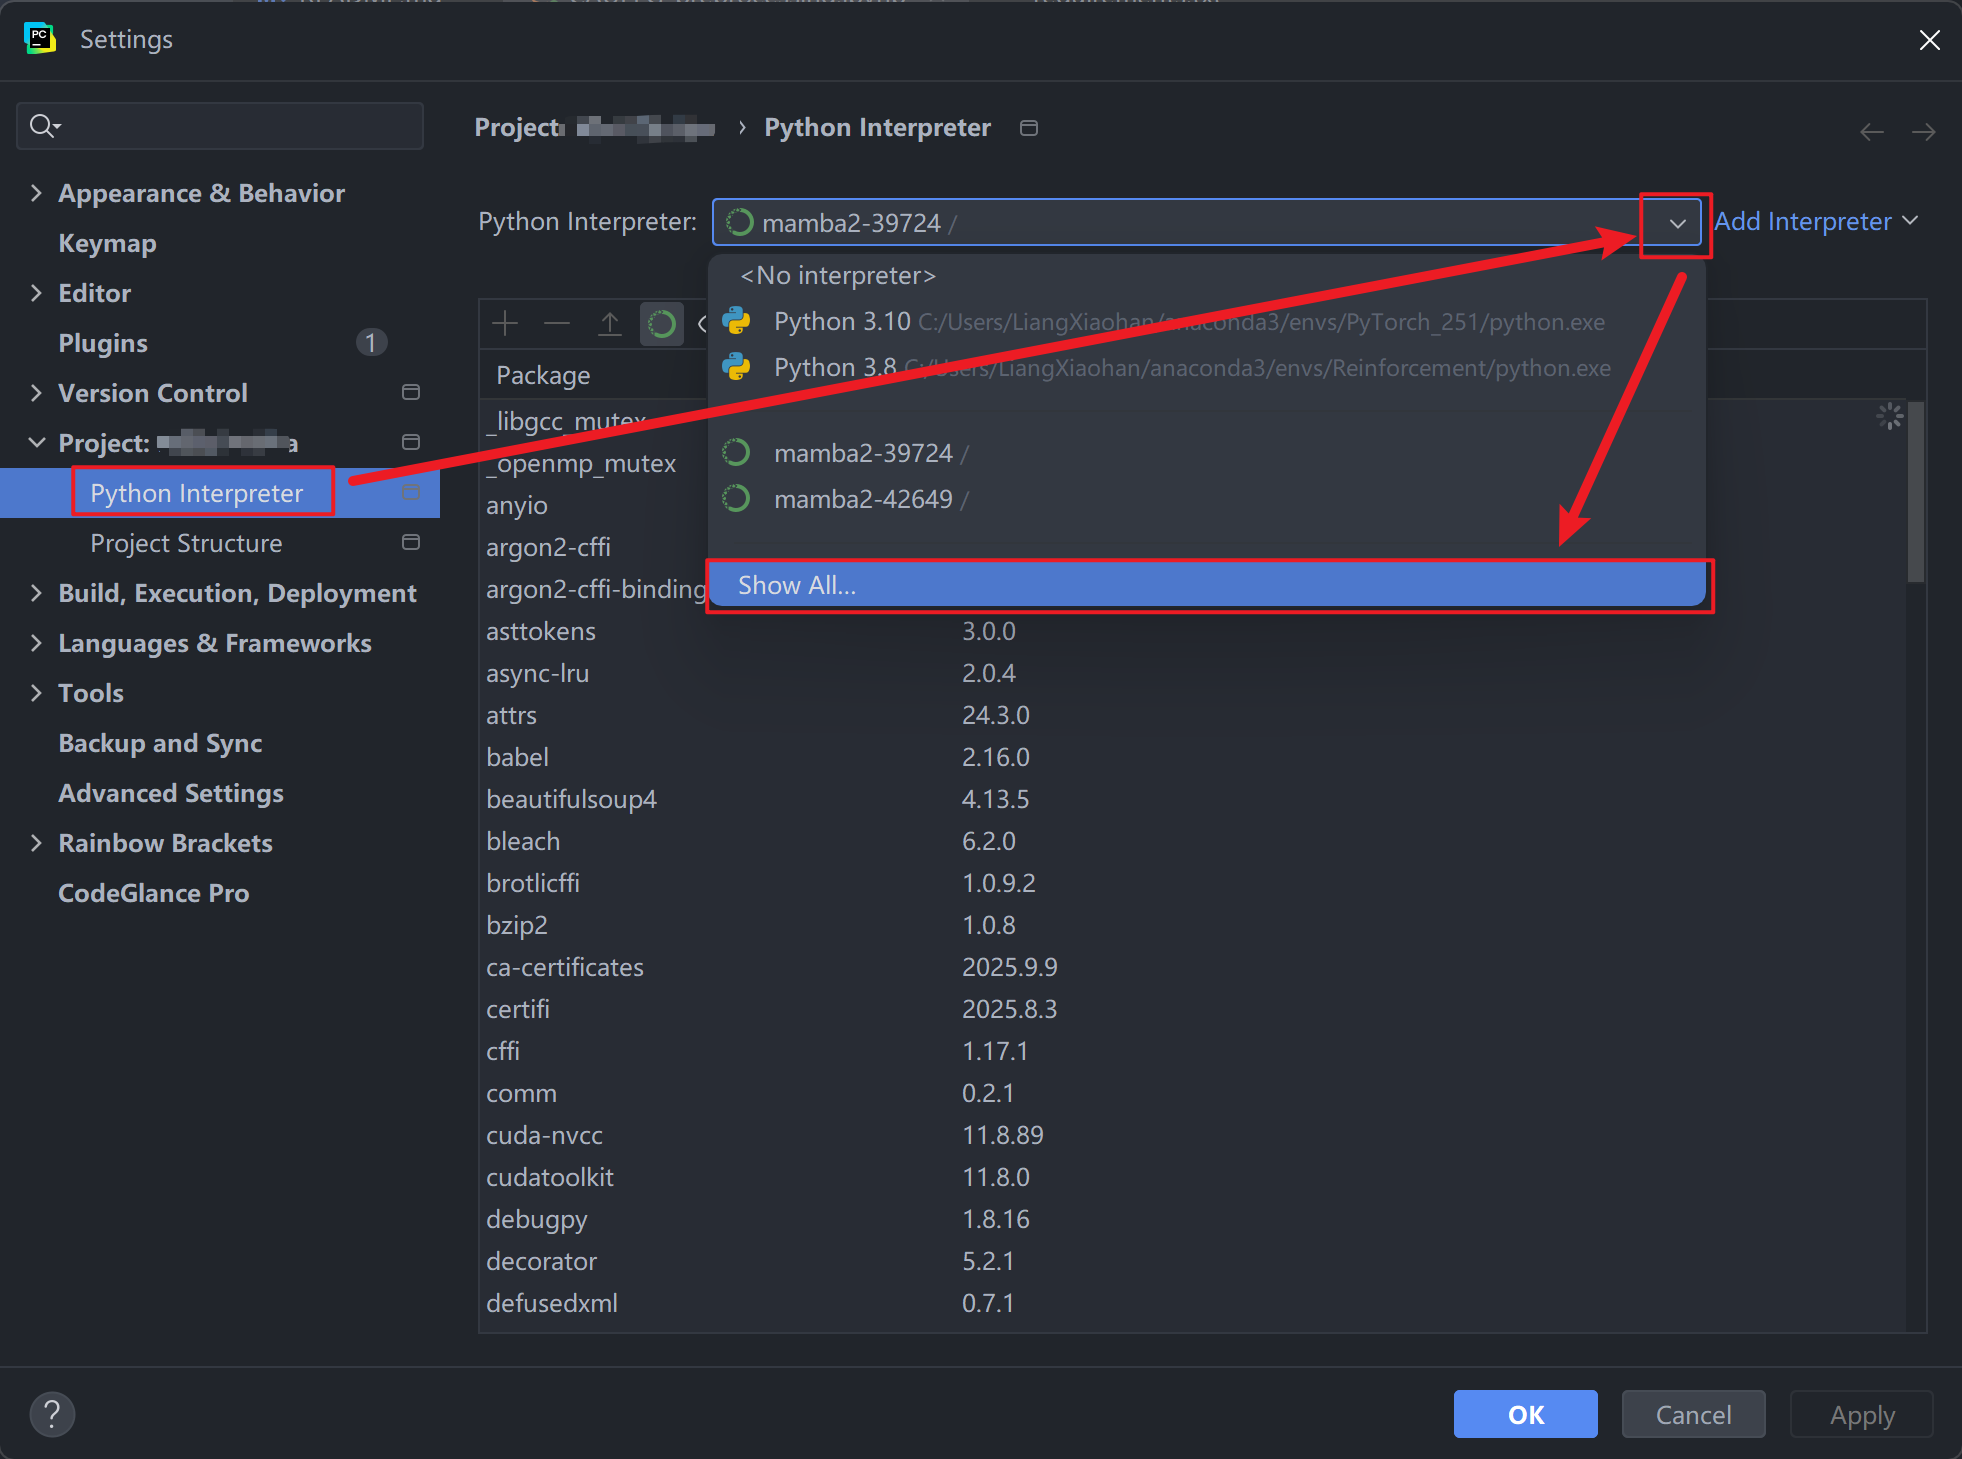
Task: Select <No interpreter> option
Action: point(1207,276)
